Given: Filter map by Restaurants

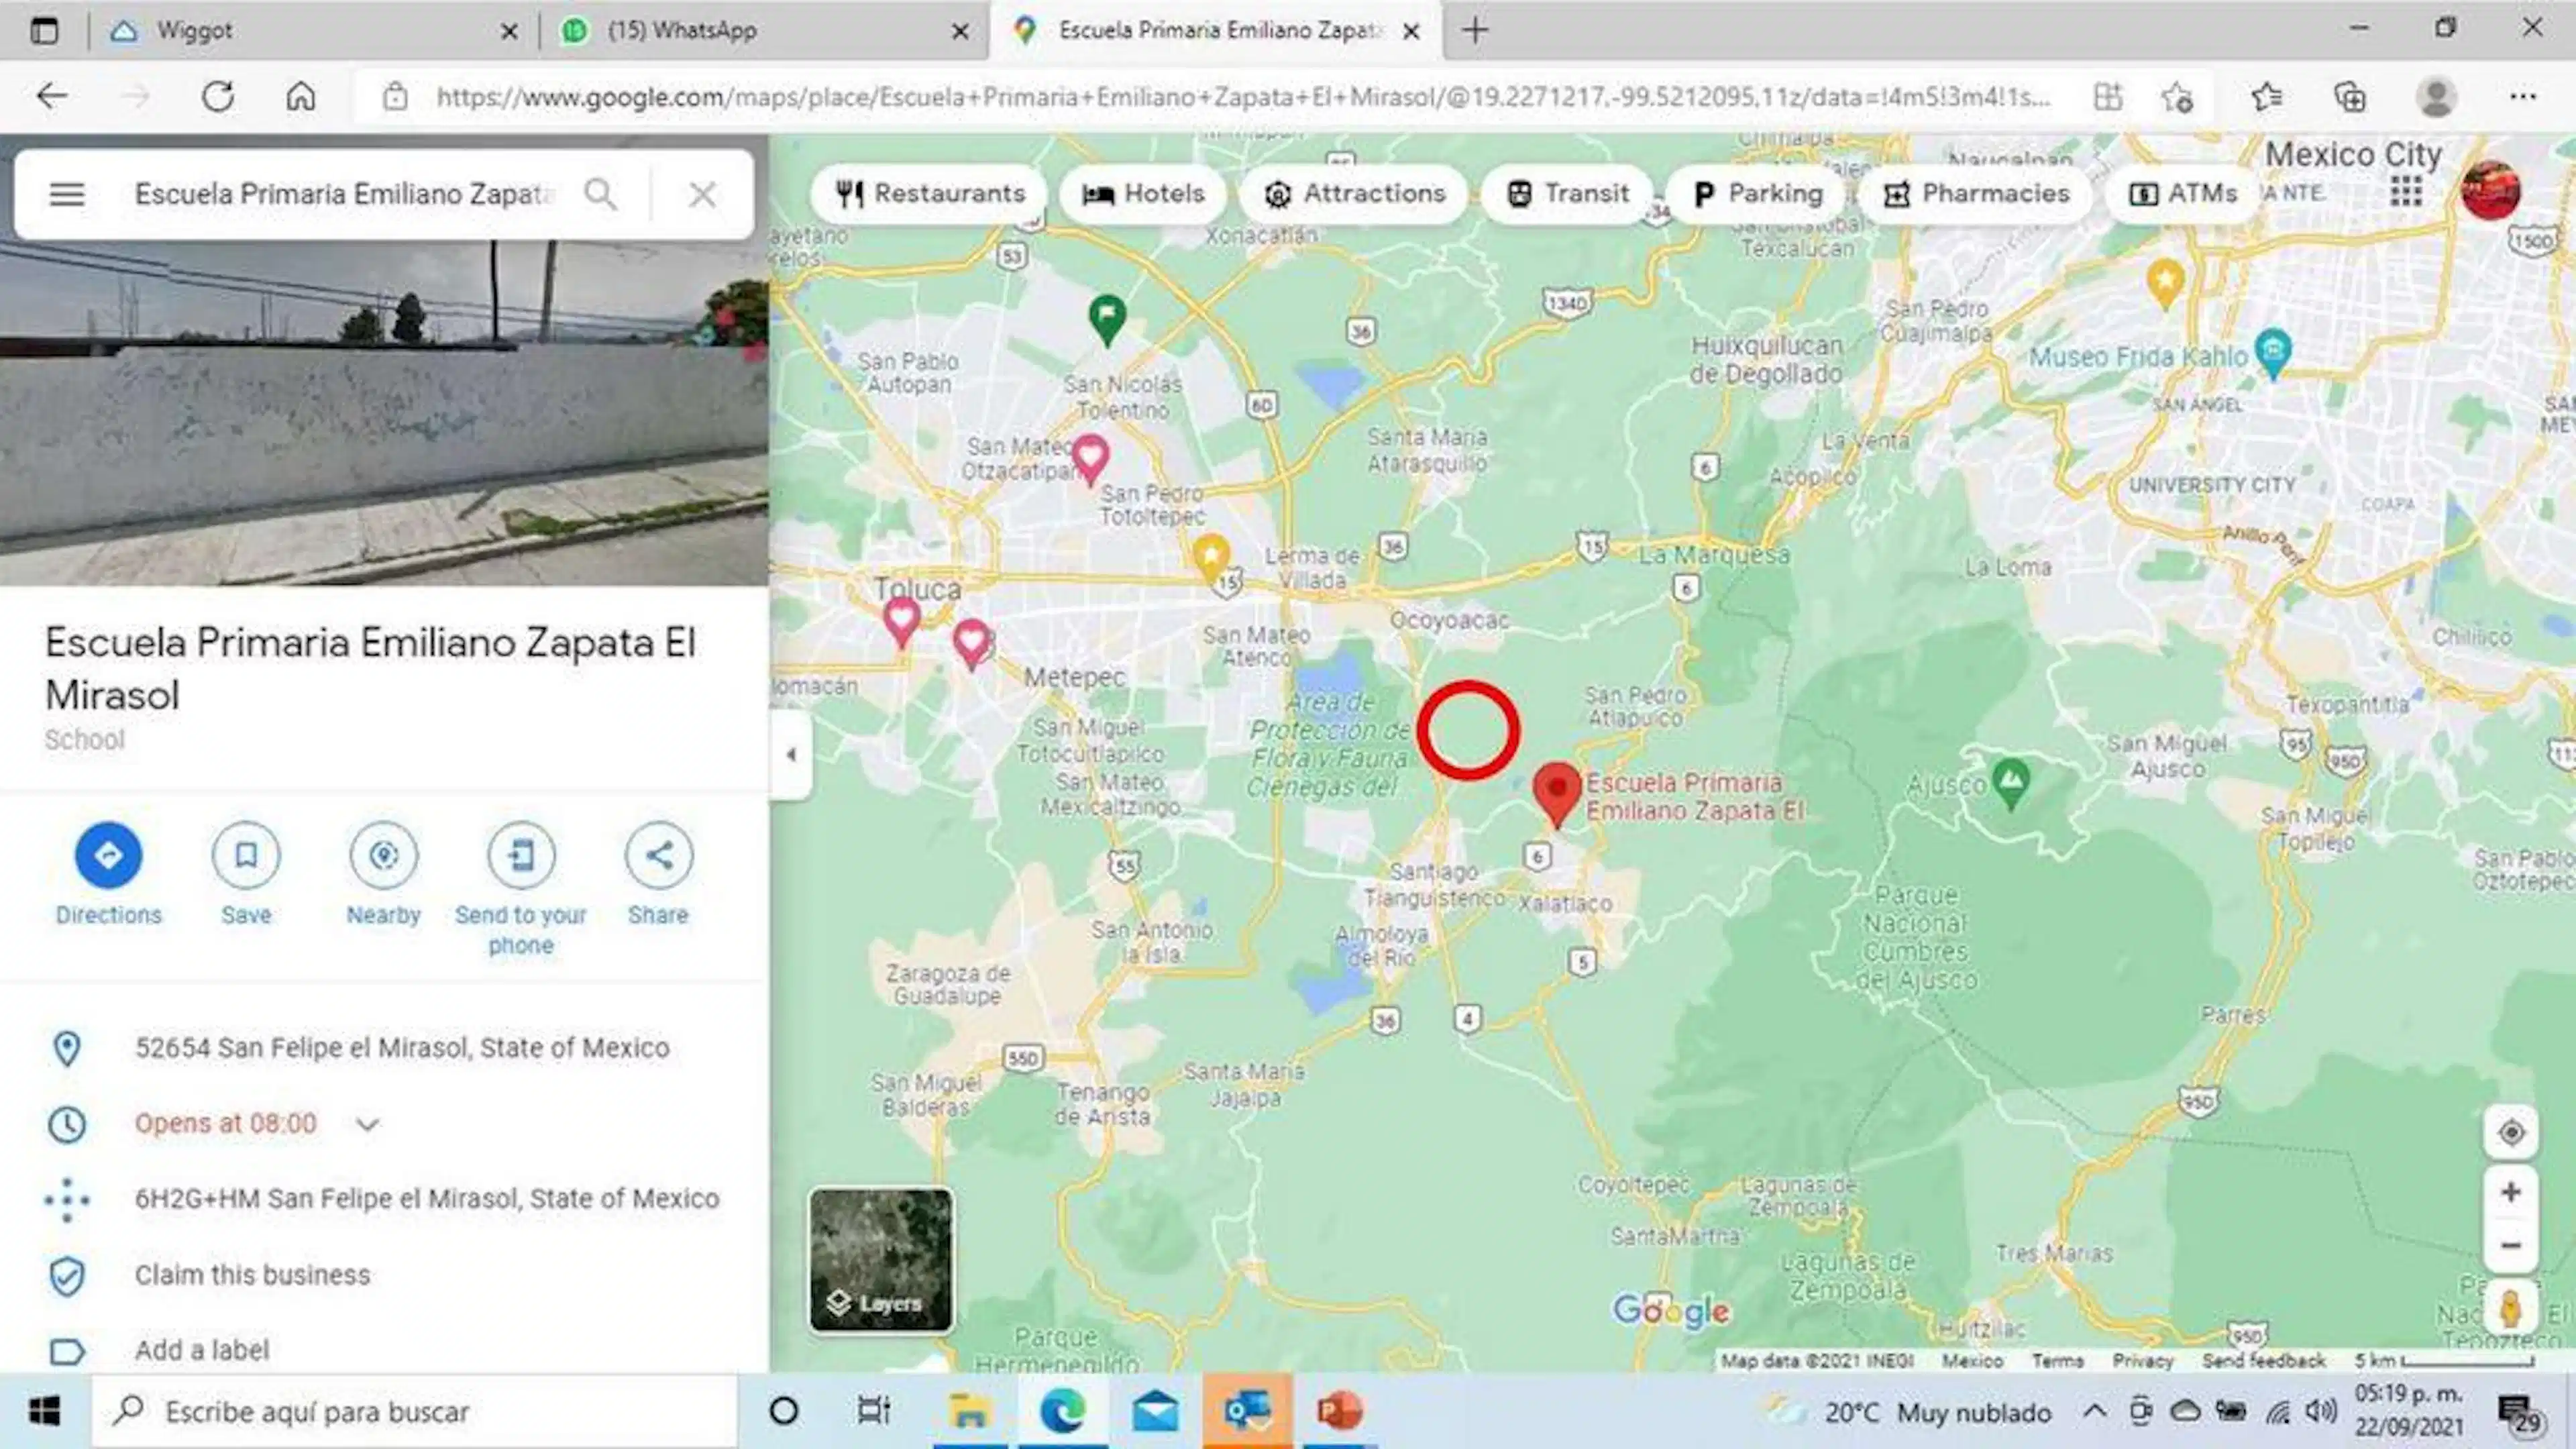Looking at the screenshot, I should coord(930,194).
